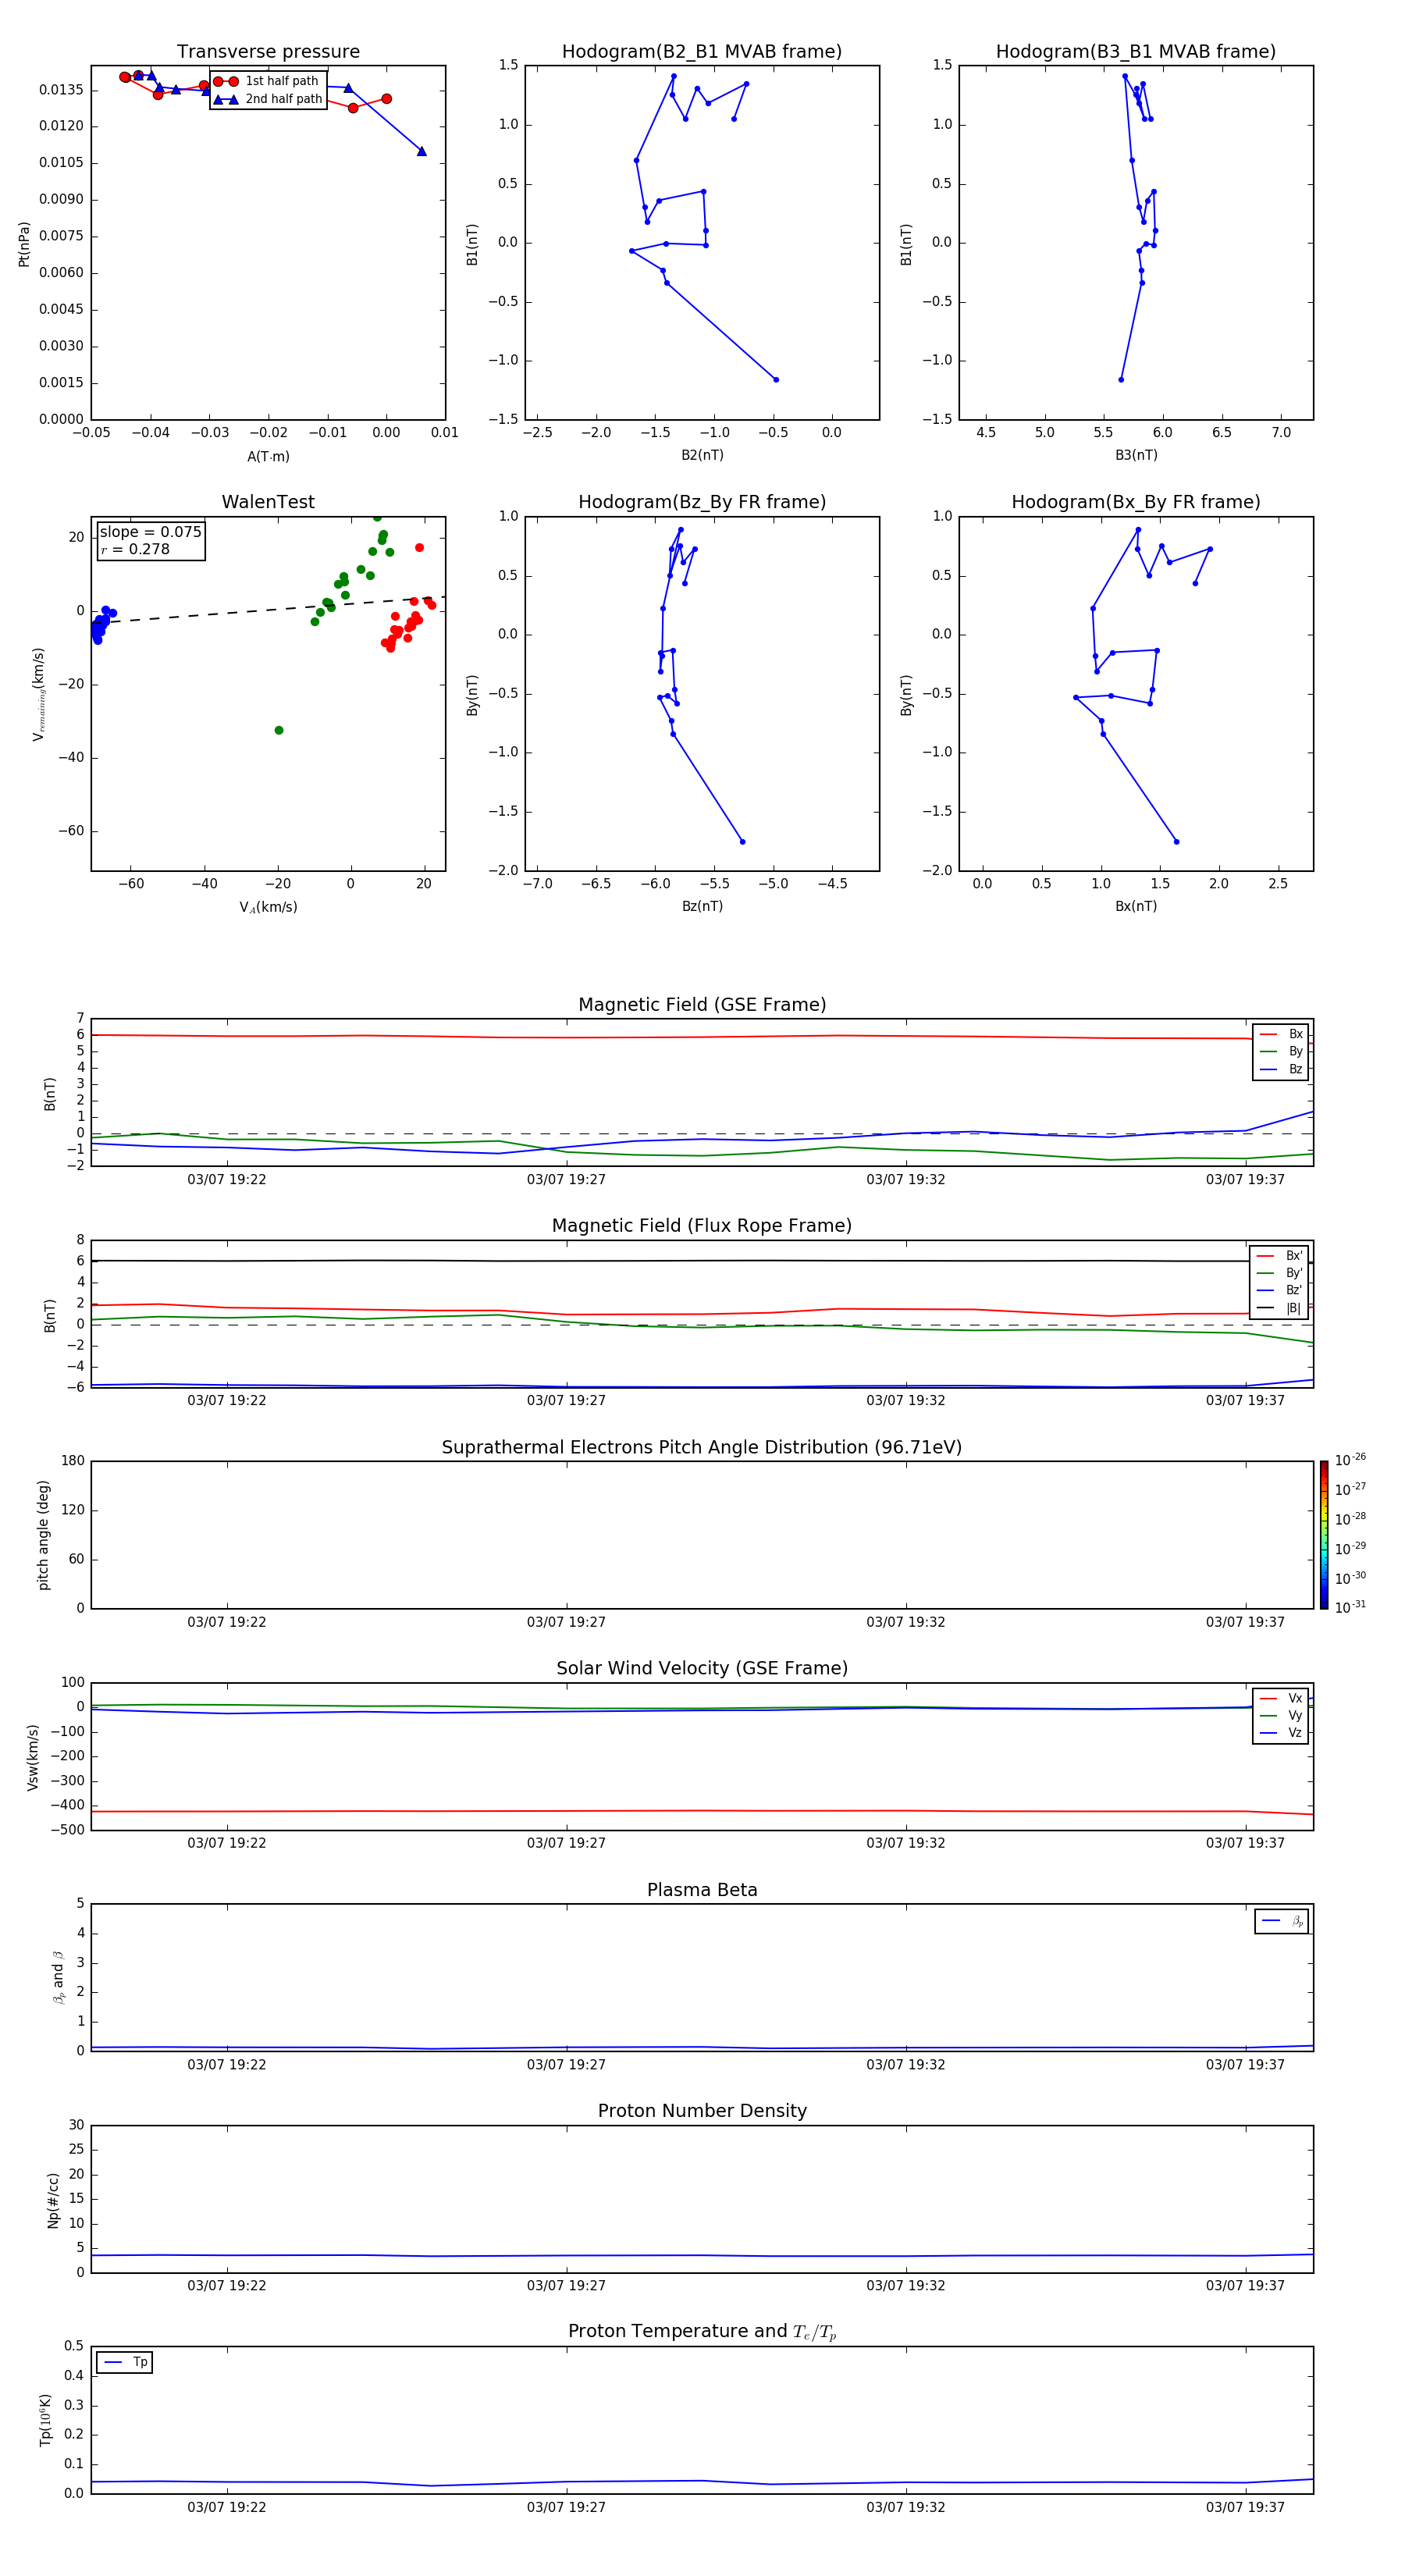Click the "Transverse pressure" plot title
The image size is (1405, 2576).
click(x=268, y=52)
